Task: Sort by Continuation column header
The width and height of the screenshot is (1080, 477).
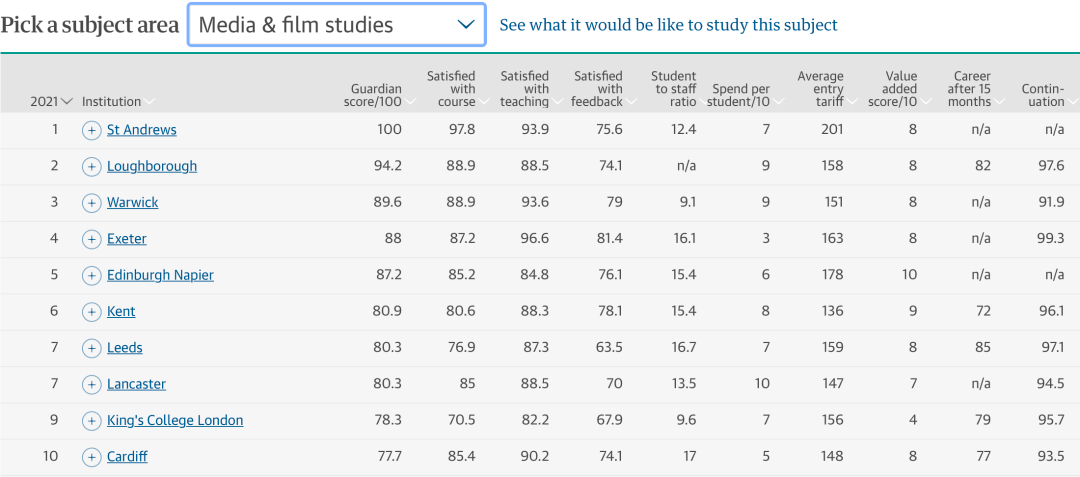Action: point(1042,95)
